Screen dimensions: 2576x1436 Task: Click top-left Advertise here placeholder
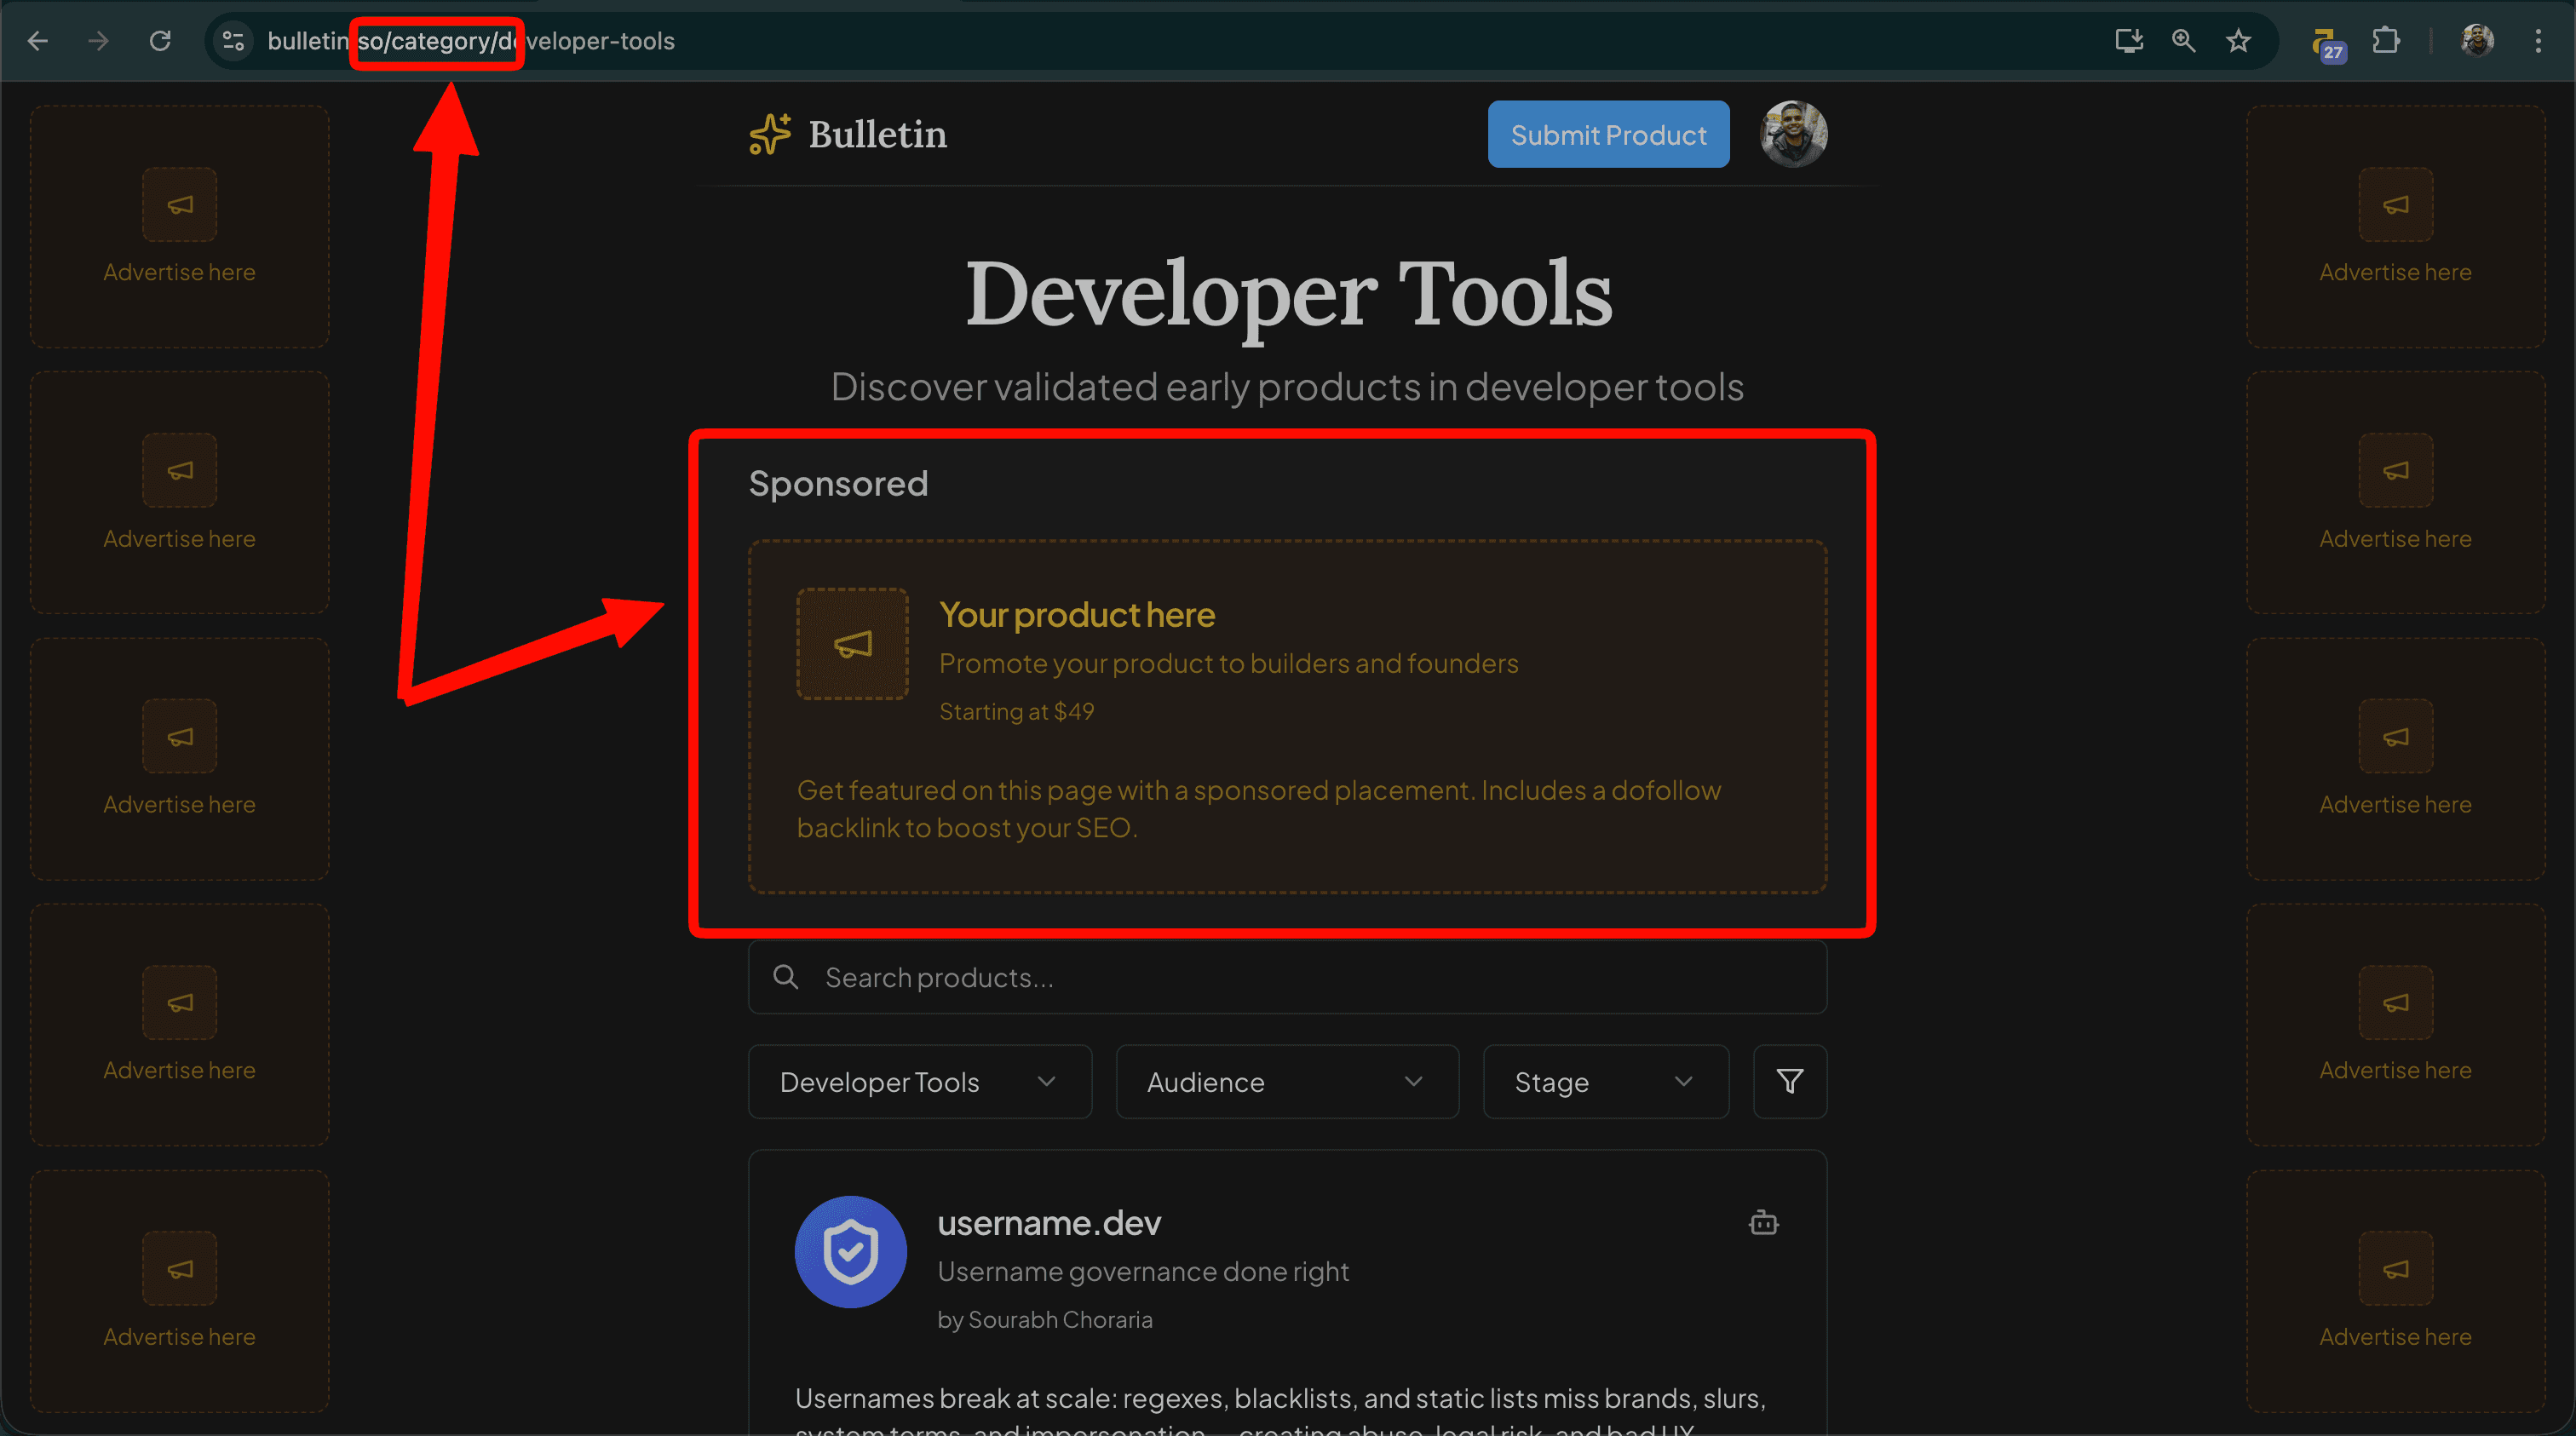coord(180,227)
